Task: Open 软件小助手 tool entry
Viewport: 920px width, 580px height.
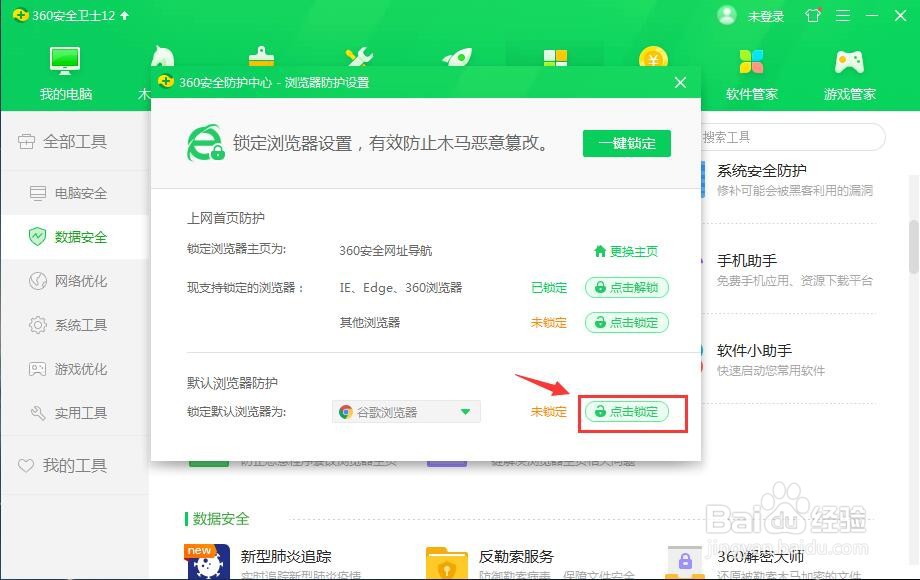Action: (771, 360)
